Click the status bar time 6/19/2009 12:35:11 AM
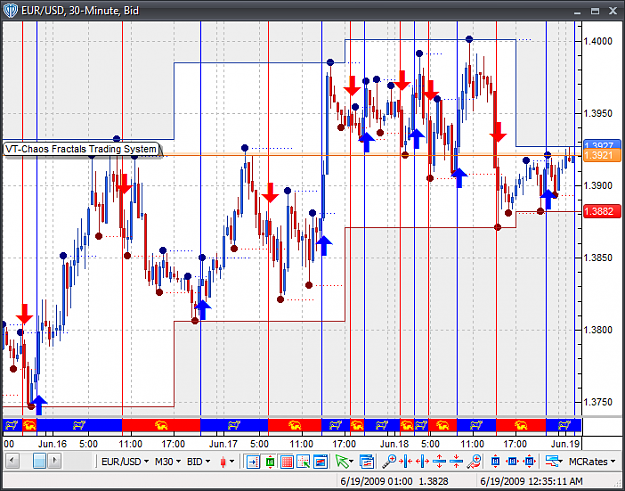 (531, 481)
